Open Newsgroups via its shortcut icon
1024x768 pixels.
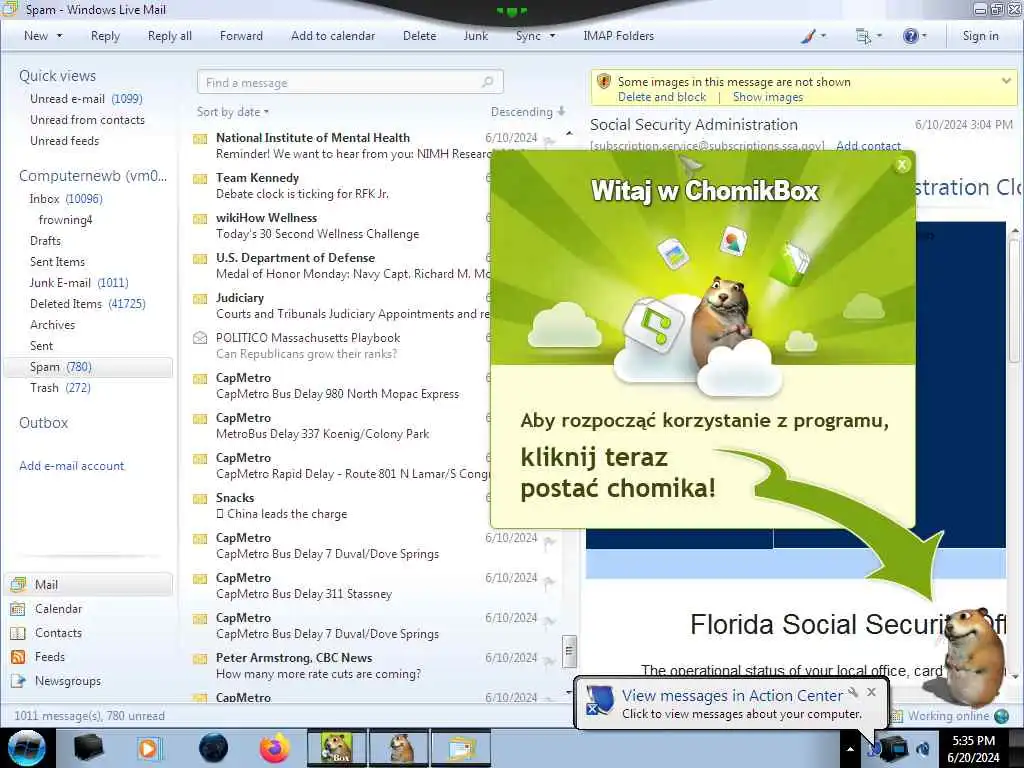pyautogui.click(x=18, y=681)
